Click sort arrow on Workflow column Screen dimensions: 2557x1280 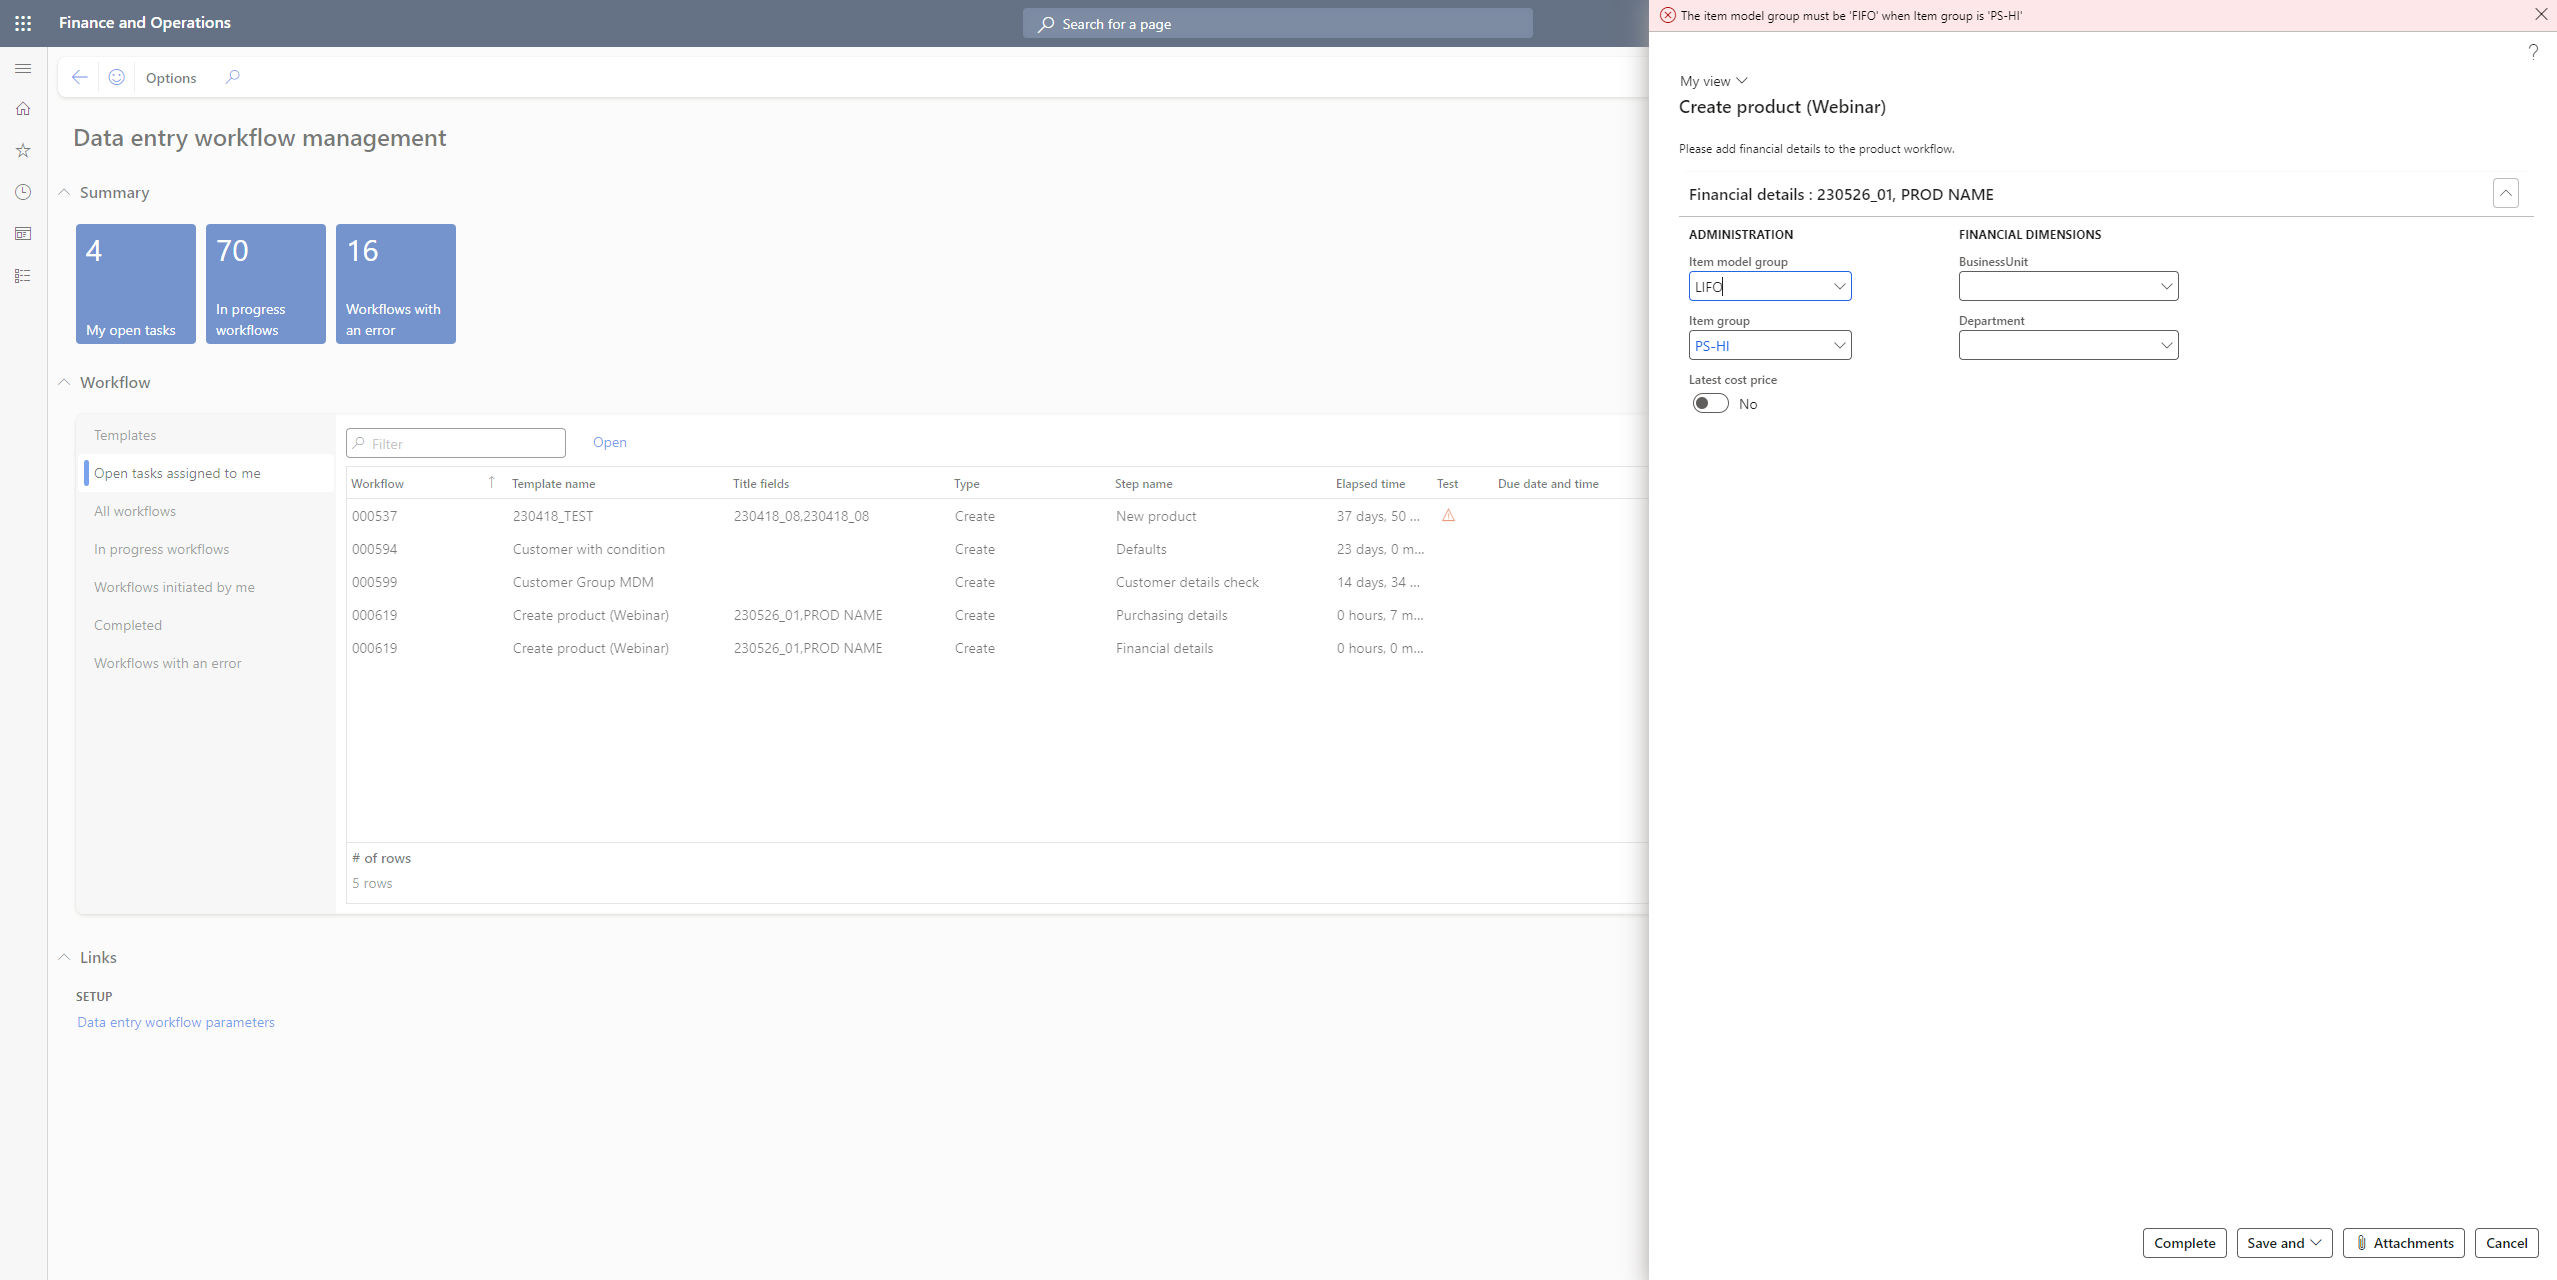(491, 482)
